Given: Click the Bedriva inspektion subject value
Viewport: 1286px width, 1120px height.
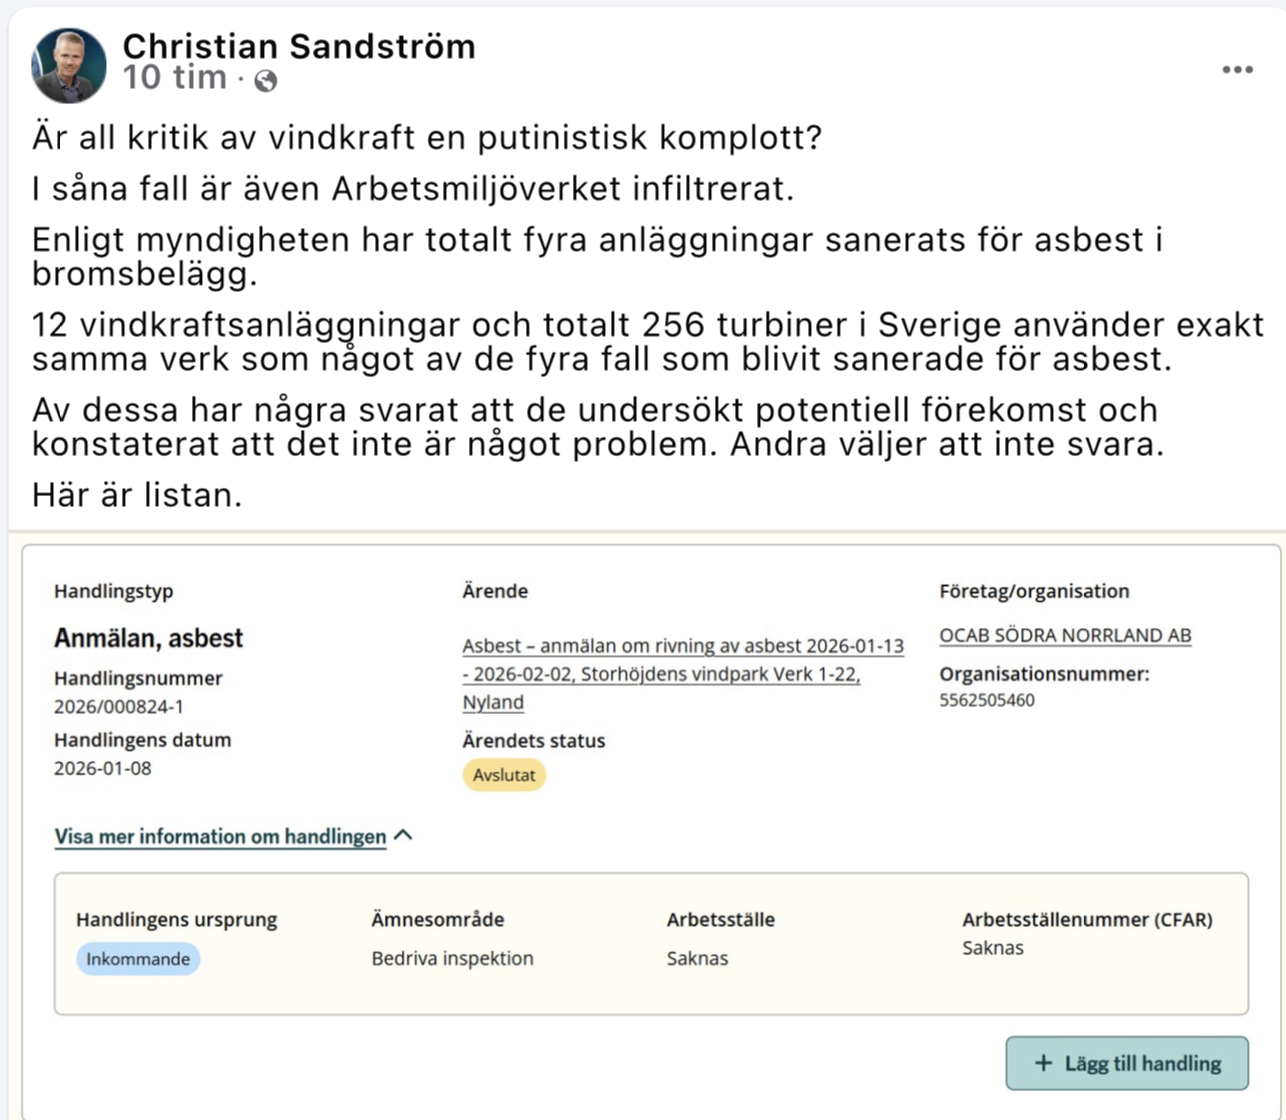Looking at the screenshot, I should [x=452, y=958].
